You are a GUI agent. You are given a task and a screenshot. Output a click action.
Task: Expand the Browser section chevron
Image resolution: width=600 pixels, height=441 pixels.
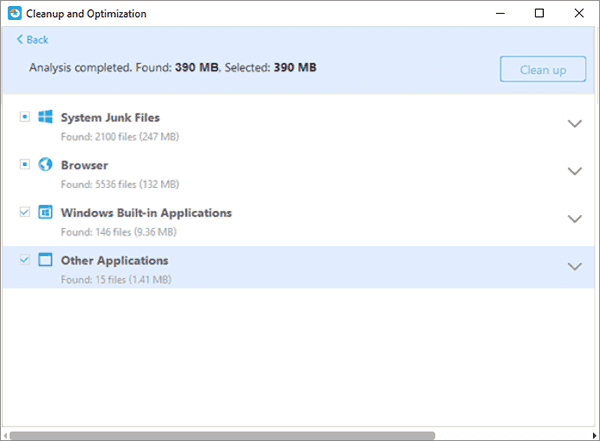pos(574,171)
